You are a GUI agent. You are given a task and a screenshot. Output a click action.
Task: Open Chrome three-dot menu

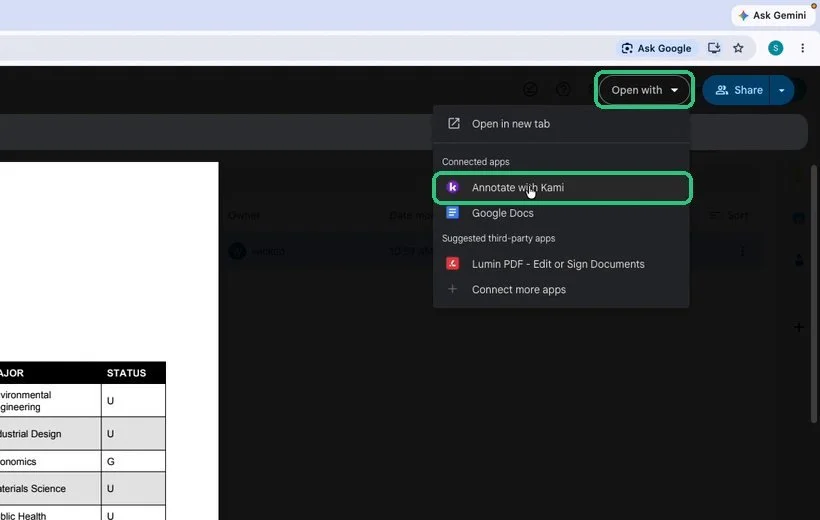pos(802,48)
